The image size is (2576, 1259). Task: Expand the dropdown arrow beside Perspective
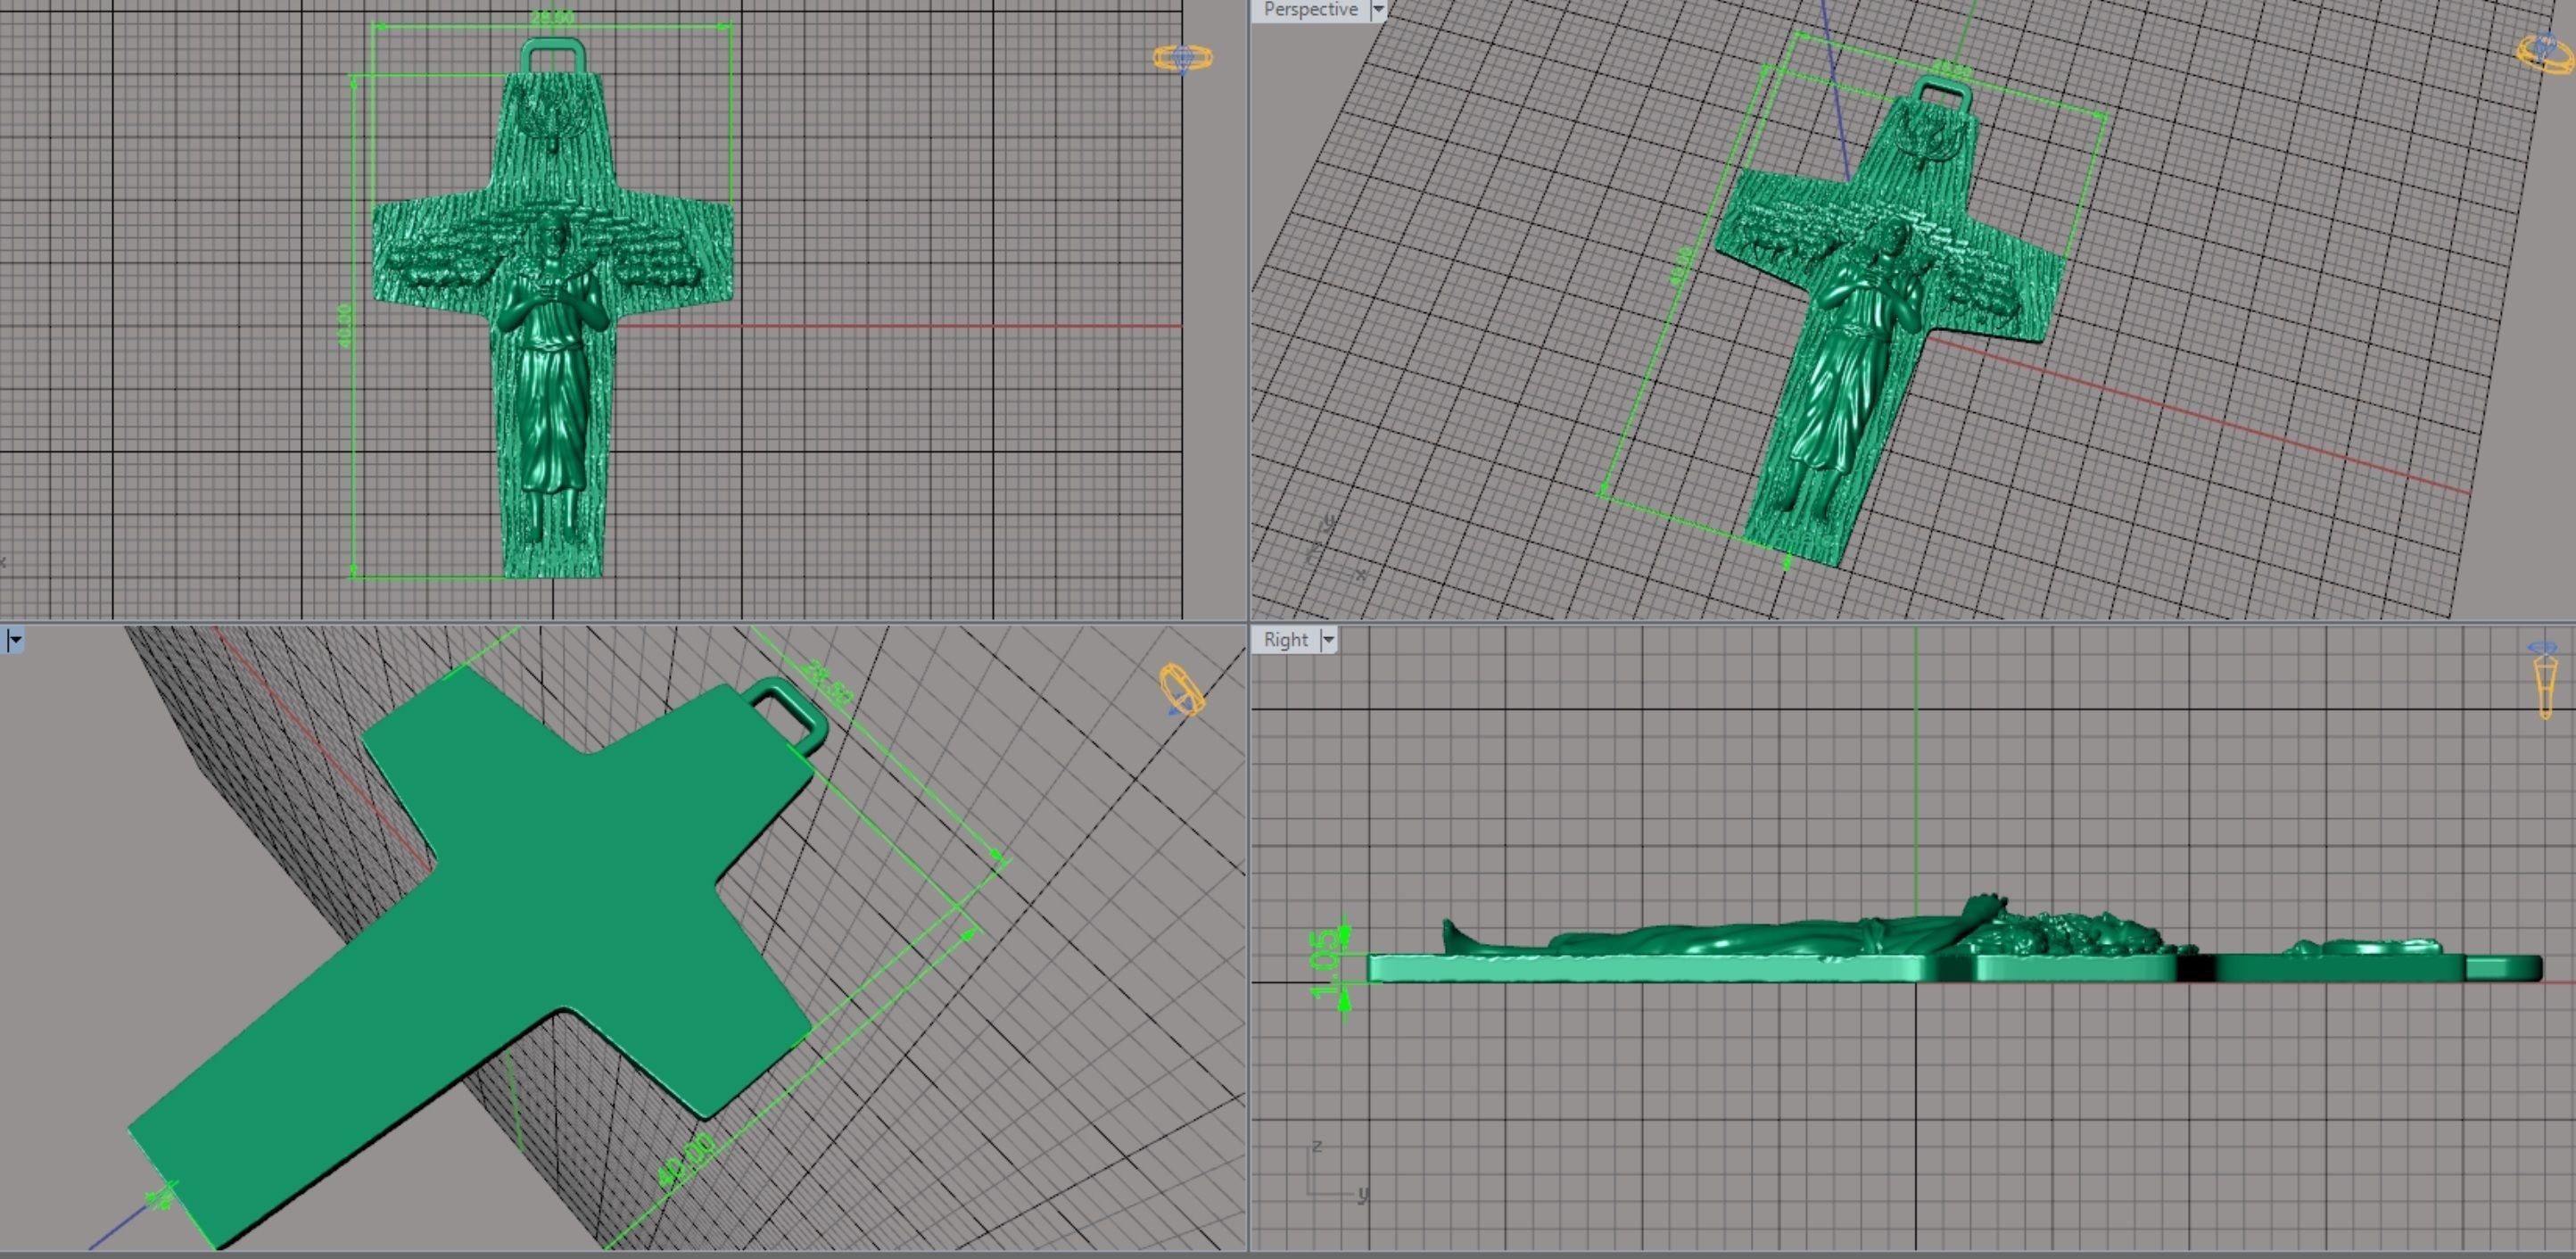(1378, 10)
